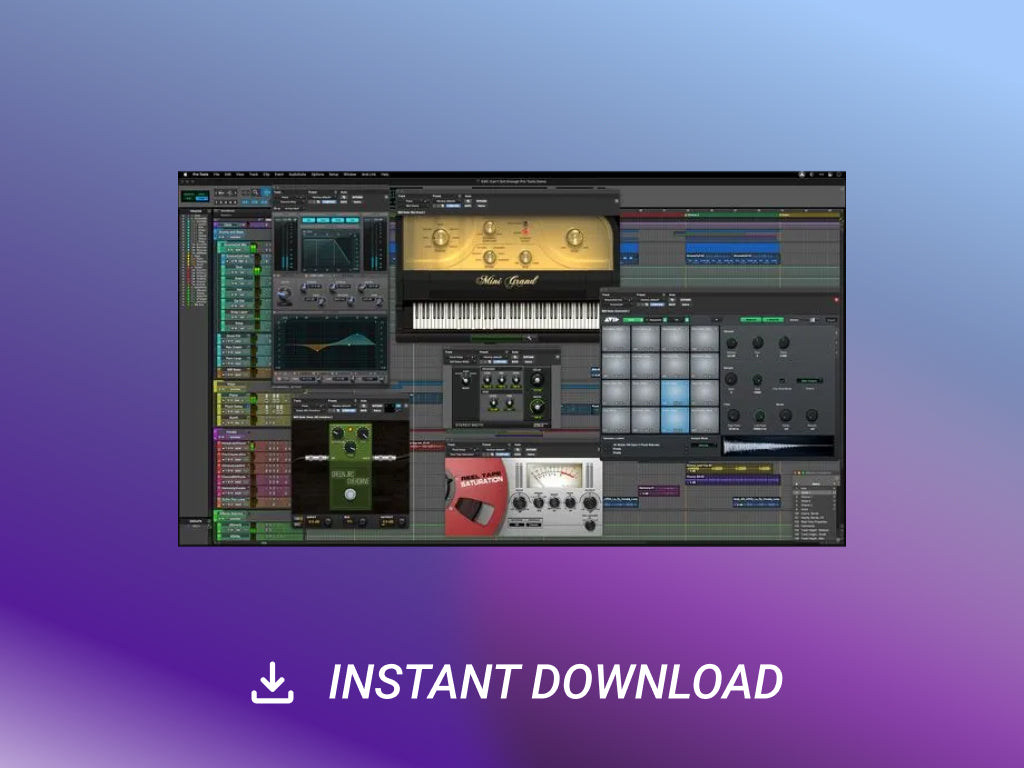This screenshot has height=768, width=1024.
Task: Turn the top-left overdrive pedal knob
Action: click(x=338, y=434)
